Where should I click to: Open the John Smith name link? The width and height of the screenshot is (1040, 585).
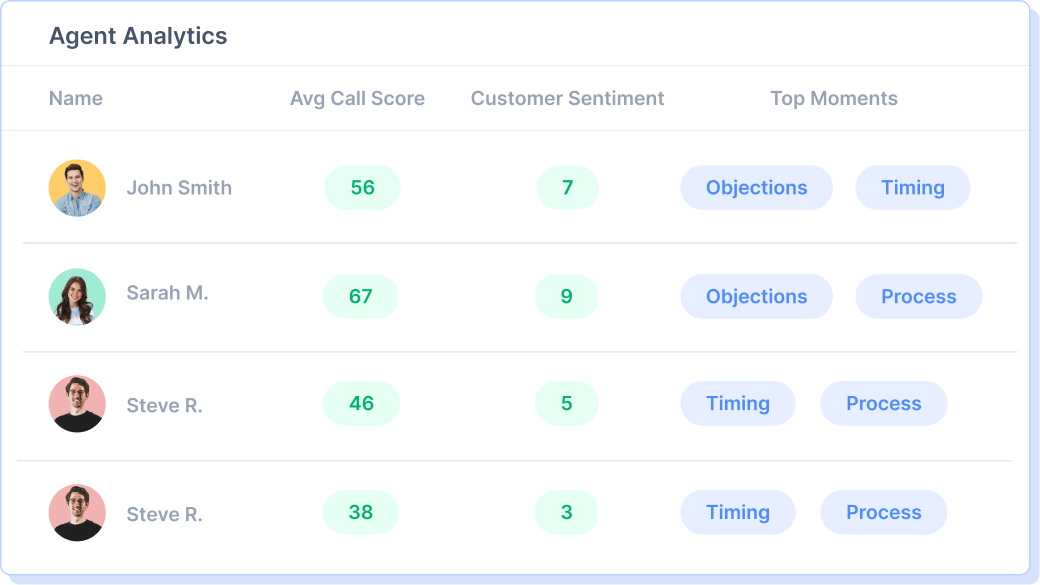[179, 188]
